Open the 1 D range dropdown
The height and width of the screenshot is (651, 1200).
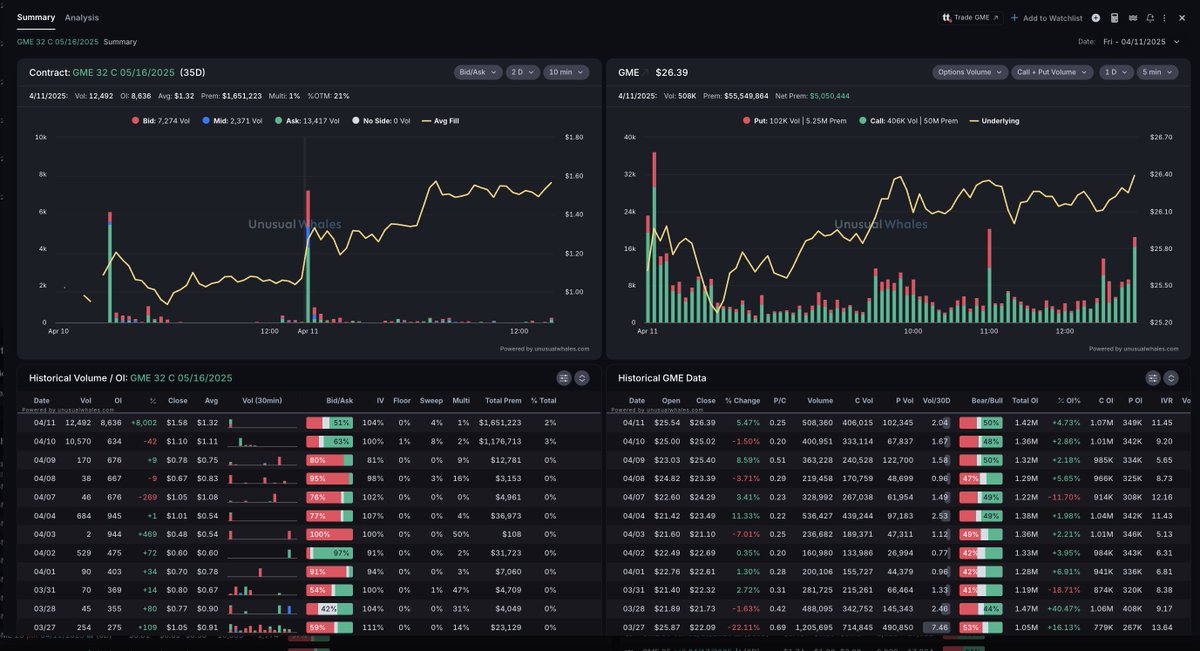(1114, 72)
